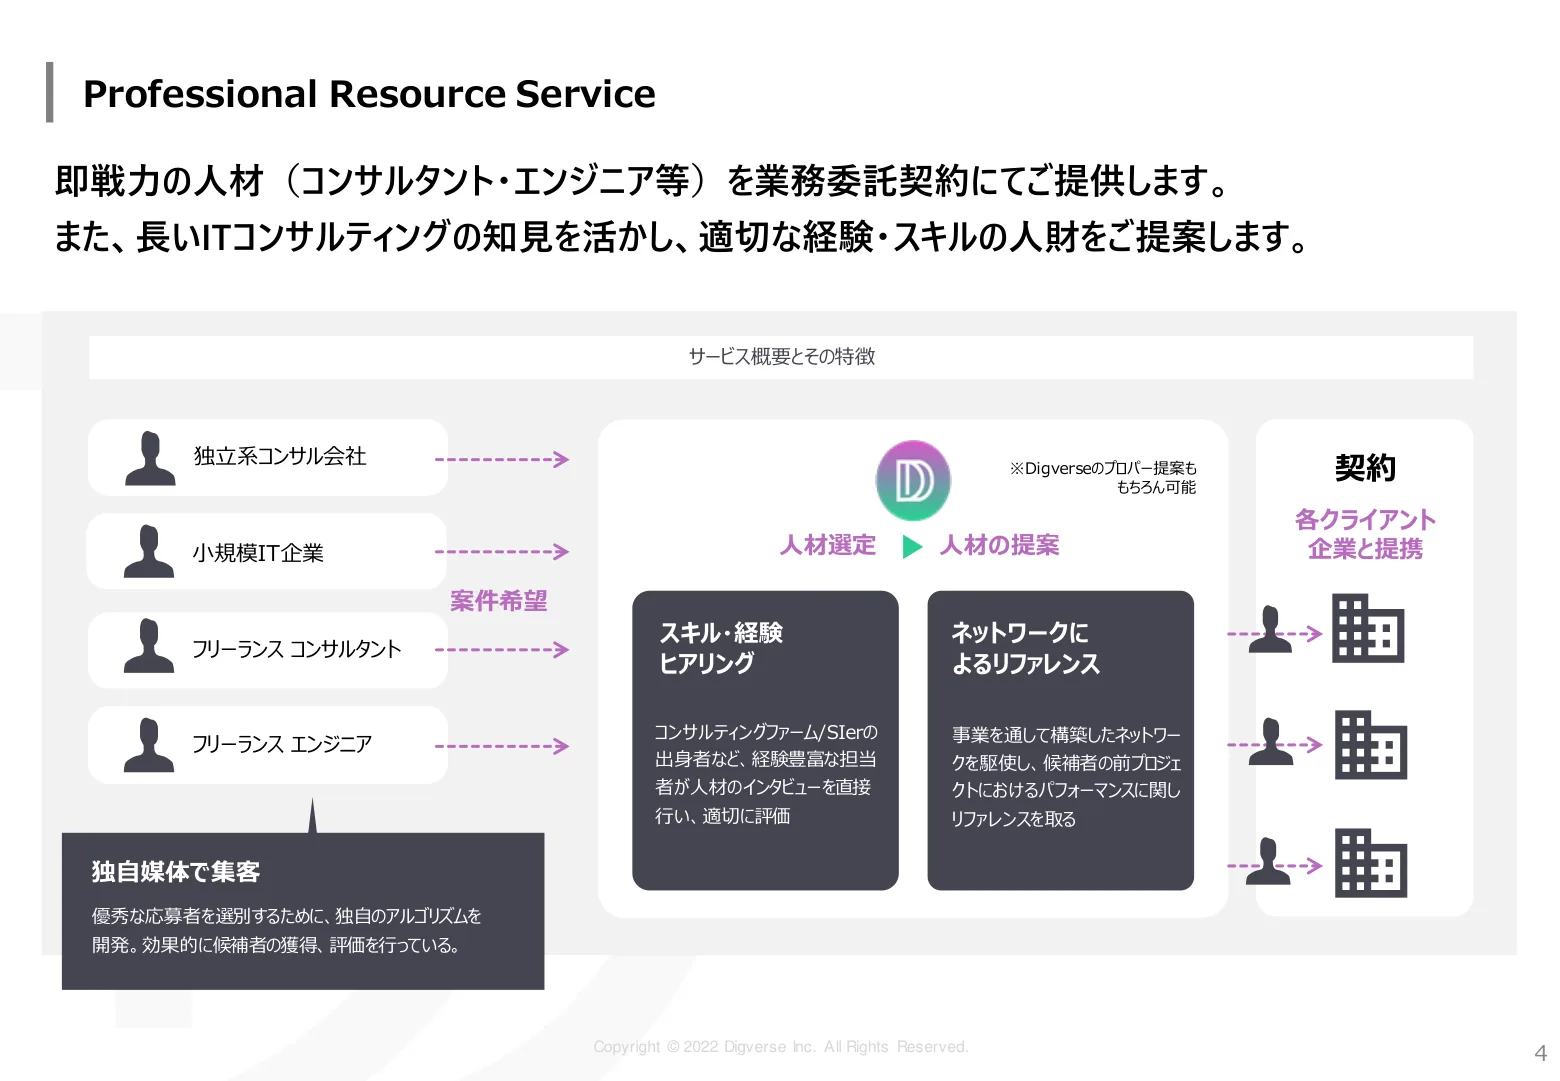The image size is (1560, 1081).
Task: Click the "人材の提案" label
Action: [x=1000, y=545]
